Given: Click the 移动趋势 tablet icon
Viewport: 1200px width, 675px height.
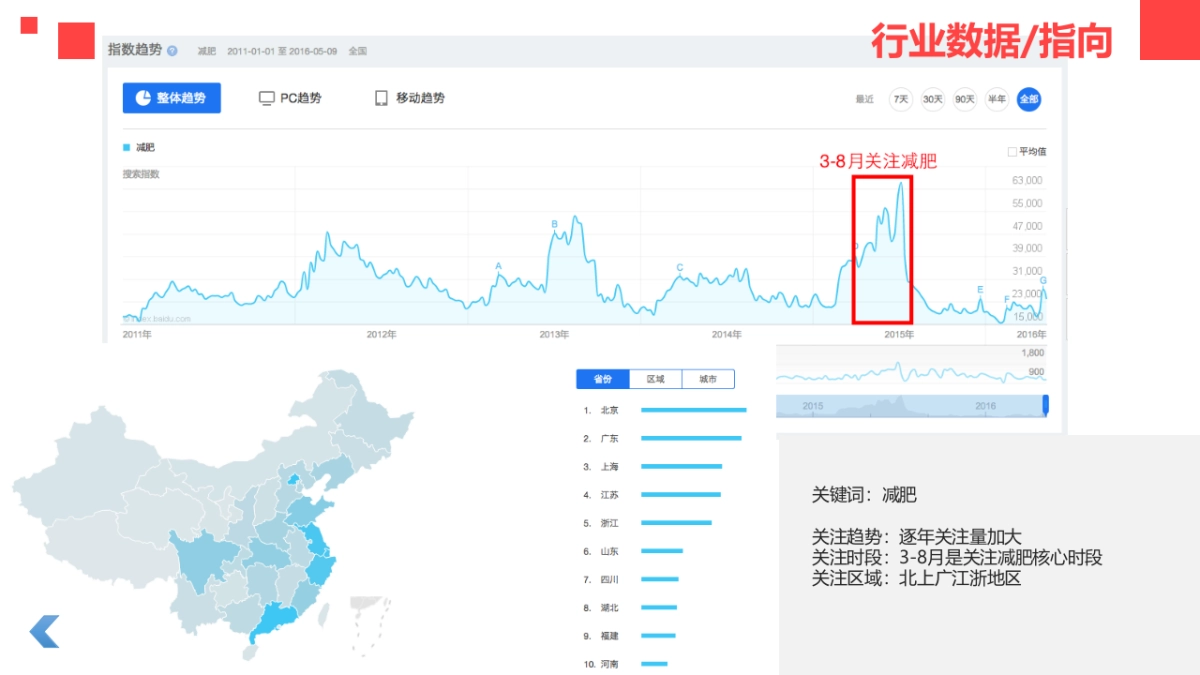Looking at the screenshot, I should click(x=381, y=98).
